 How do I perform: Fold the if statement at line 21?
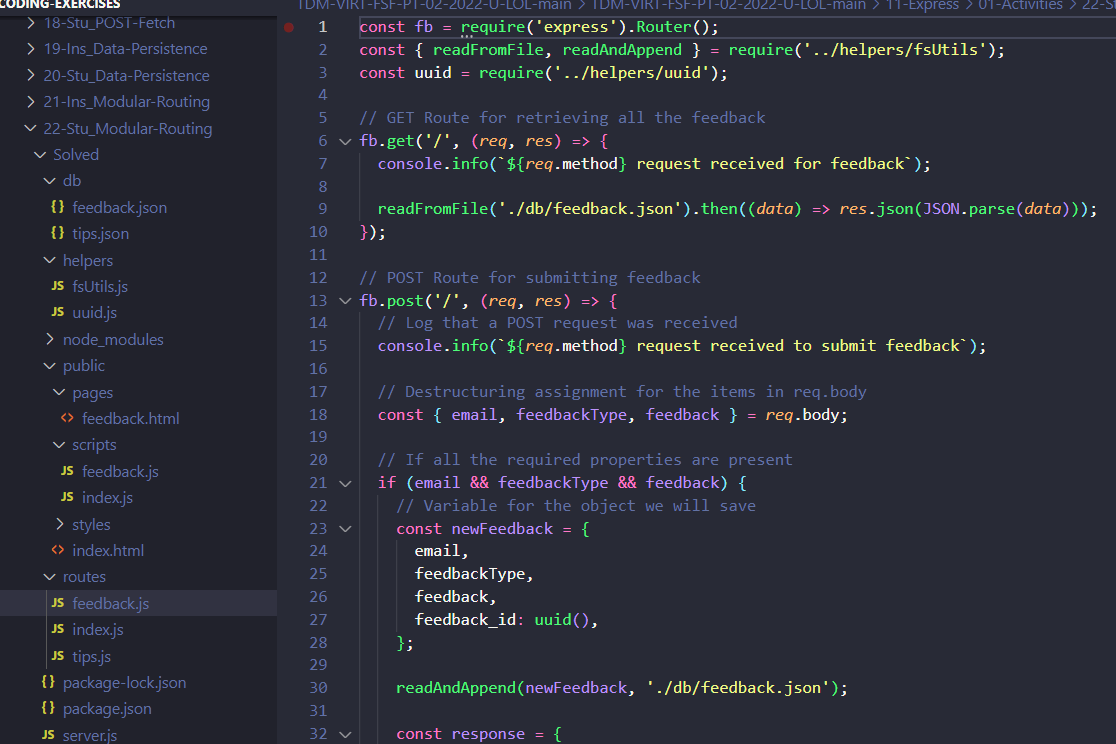pyautogui.click(x=345, y=483)
